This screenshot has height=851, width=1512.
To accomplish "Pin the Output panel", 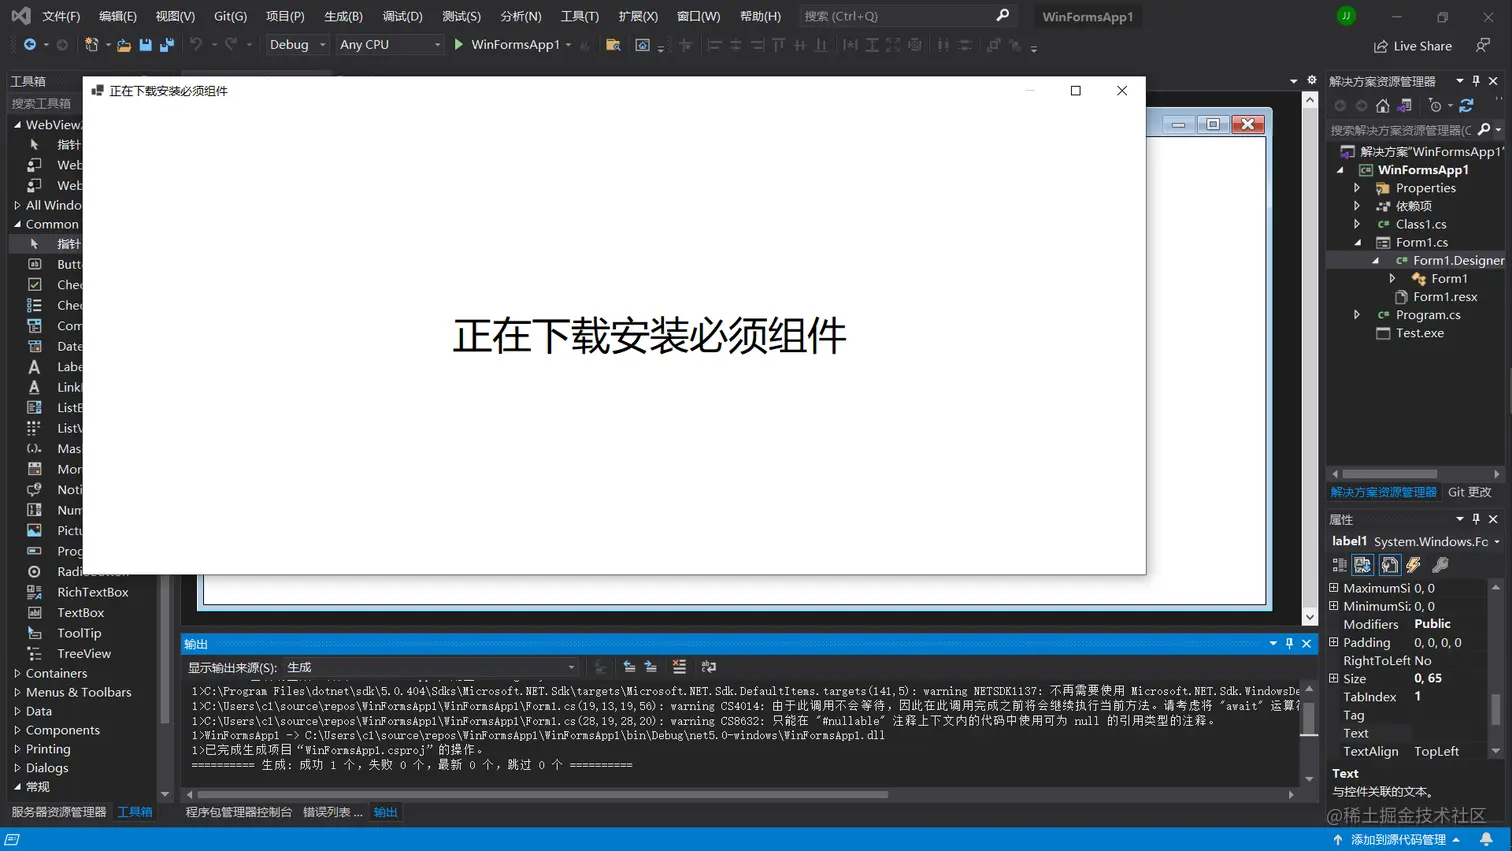I will 1289,644.
